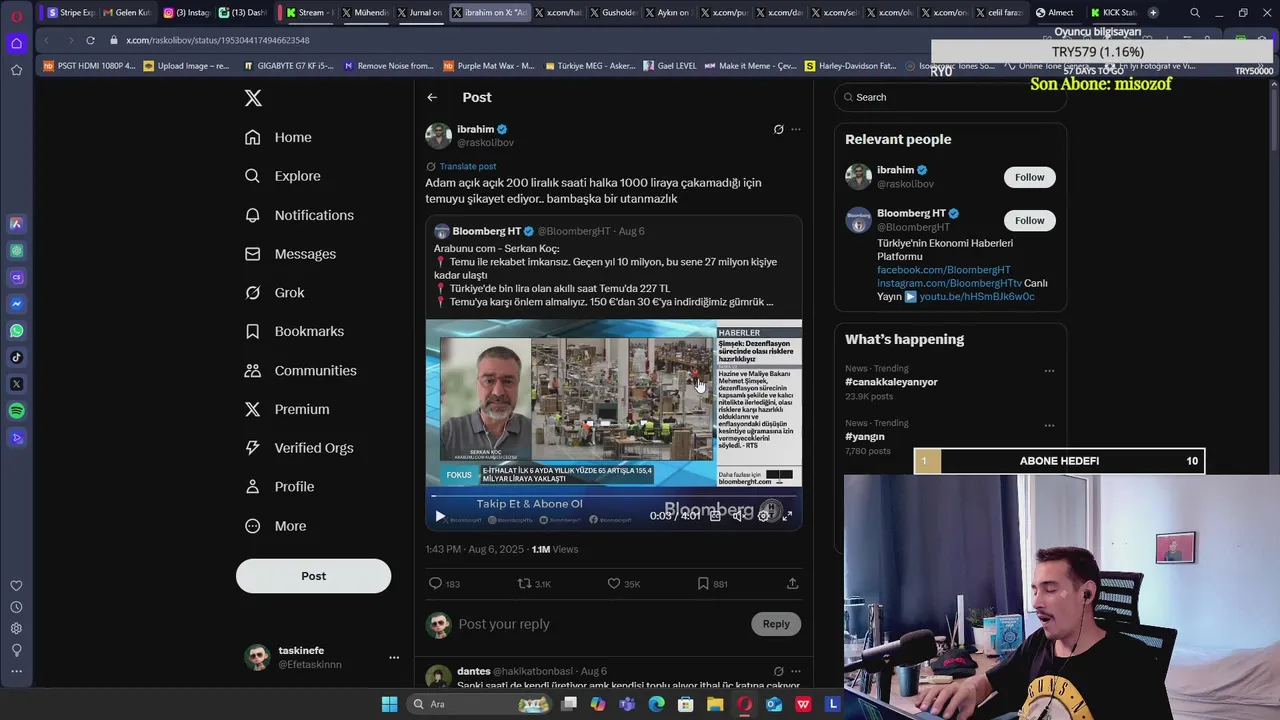Image resolution: width=1280 pixels, height=720 pixels.
Task: Like the post with 35K likes
Action: click(614, 583)
